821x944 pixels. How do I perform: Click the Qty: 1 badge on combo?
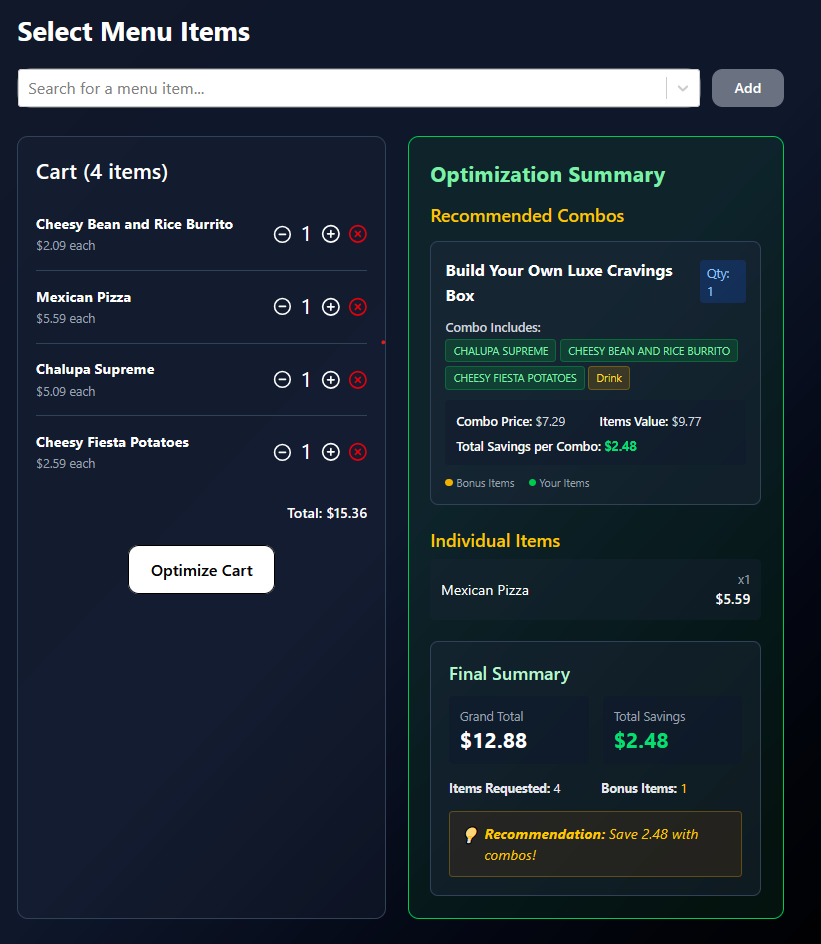[722, 282]
